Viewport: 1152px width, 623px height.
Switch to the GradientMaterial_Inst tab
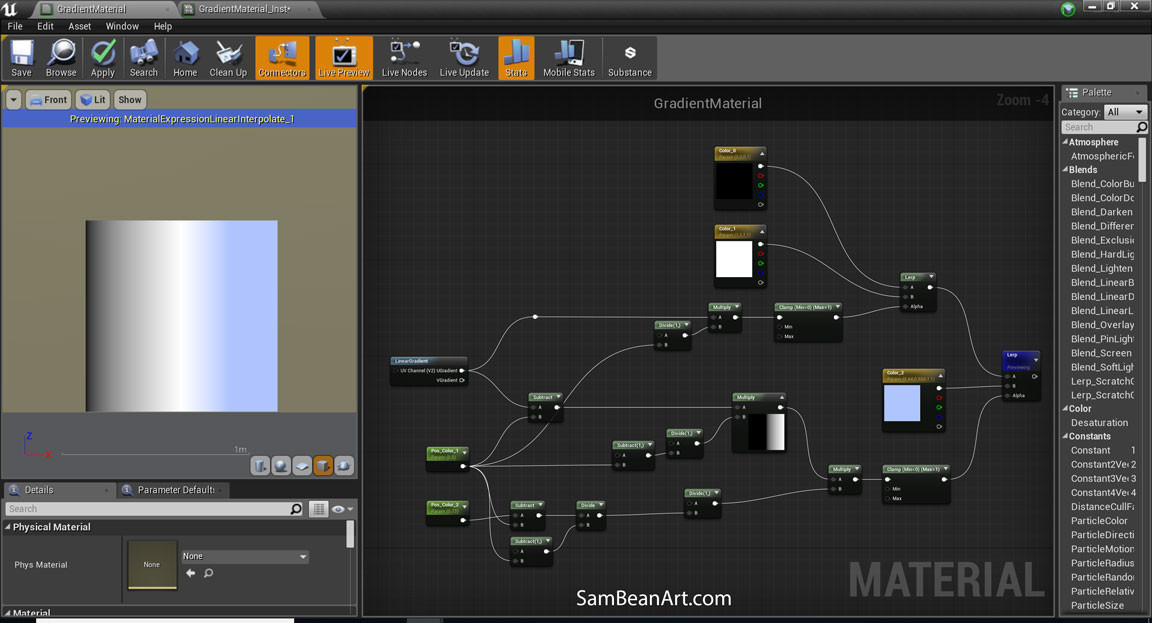[x=246, y=9]
